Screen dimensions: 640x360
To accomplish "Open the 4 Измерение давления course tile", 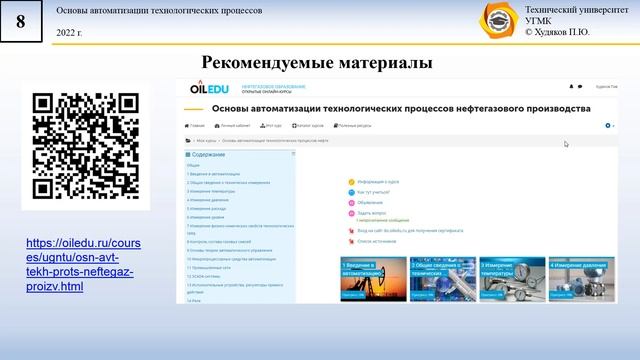I will [582, 279].
